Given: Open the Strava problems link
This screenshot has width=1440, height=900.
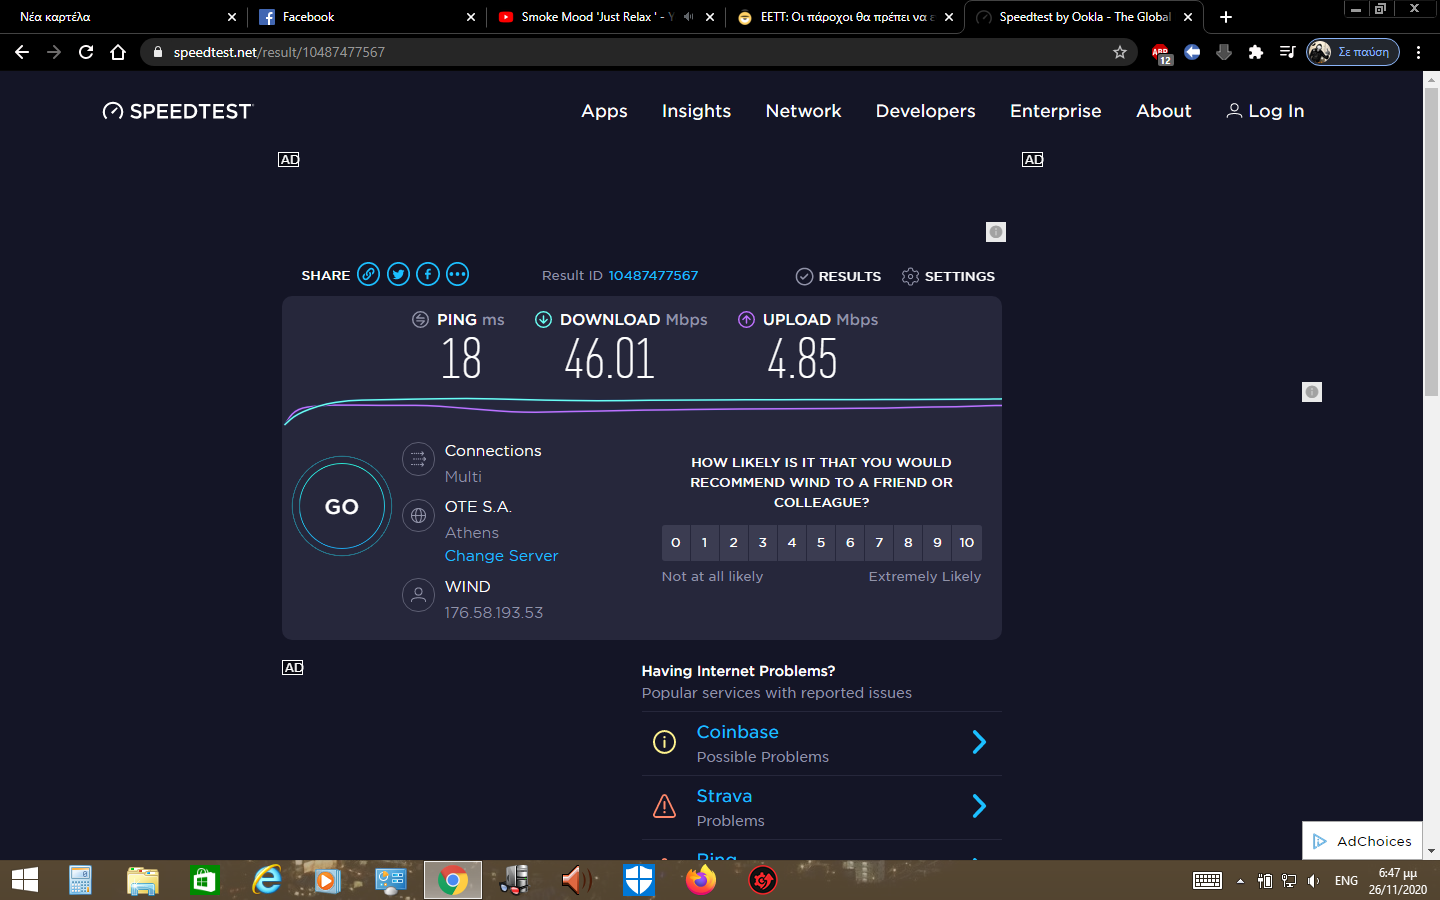Looking at the screenshot, I should 724,796.
